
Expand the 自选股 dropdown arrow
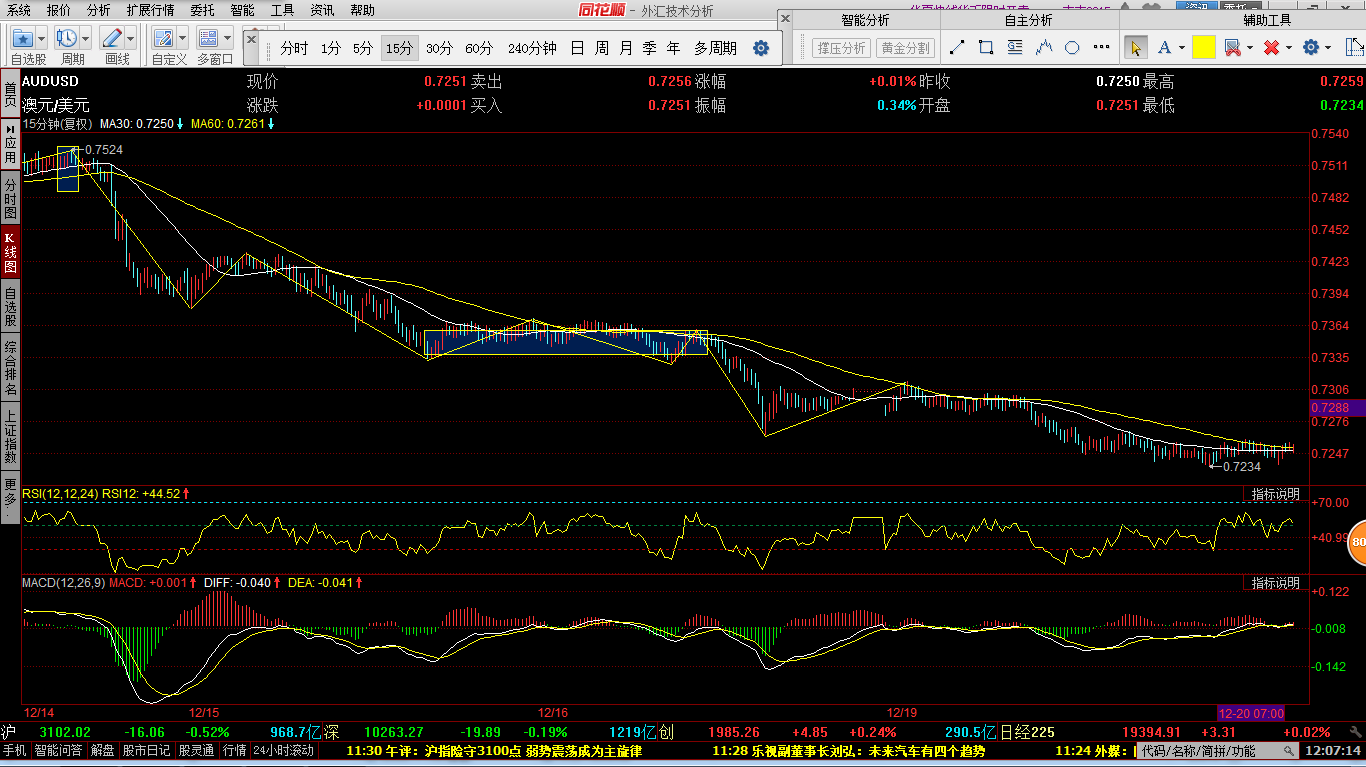pyautogui.click(x=41, y=38)
